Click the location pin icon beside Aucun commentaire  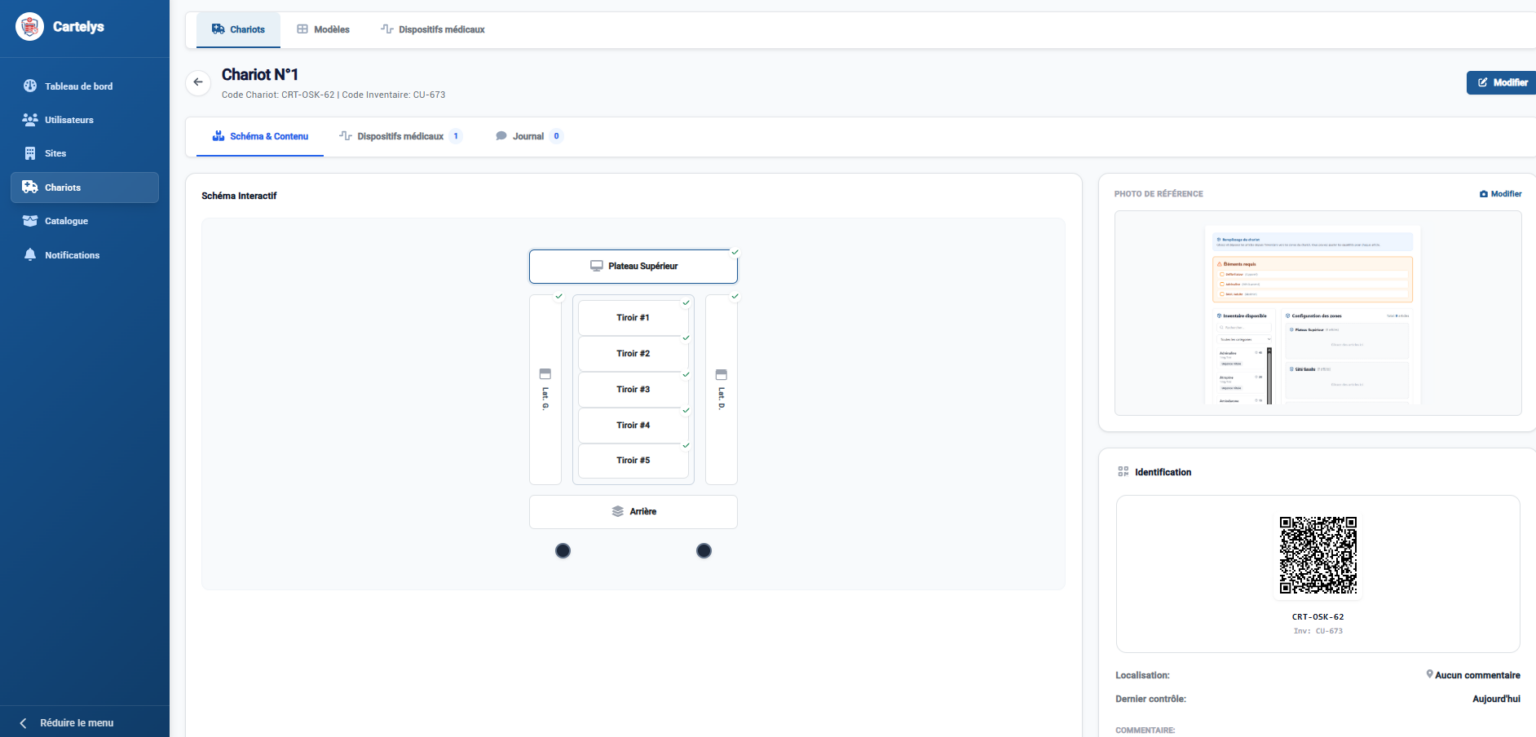pos(1430,675)
